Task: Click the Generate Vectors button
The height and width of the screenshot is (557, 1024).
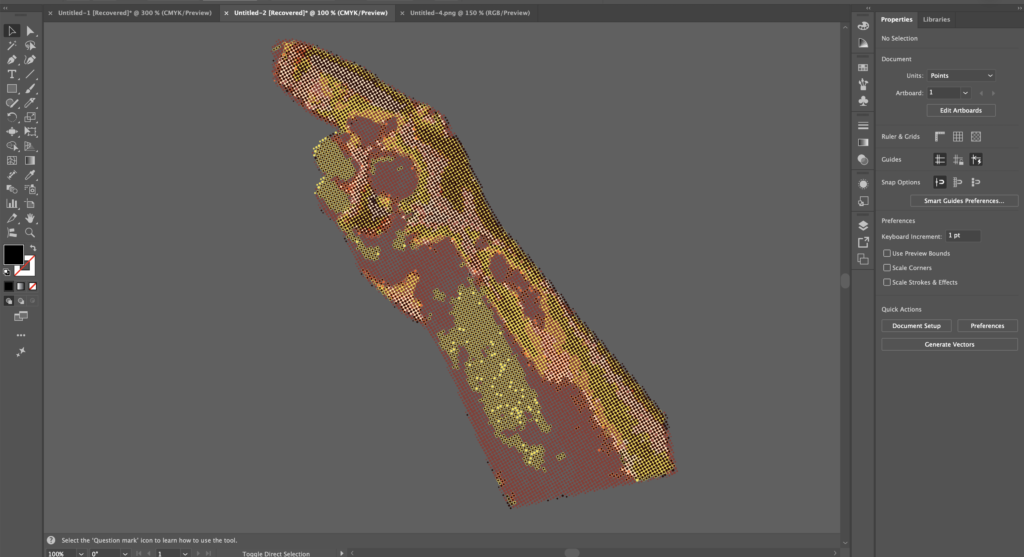Action: (949, 344)
